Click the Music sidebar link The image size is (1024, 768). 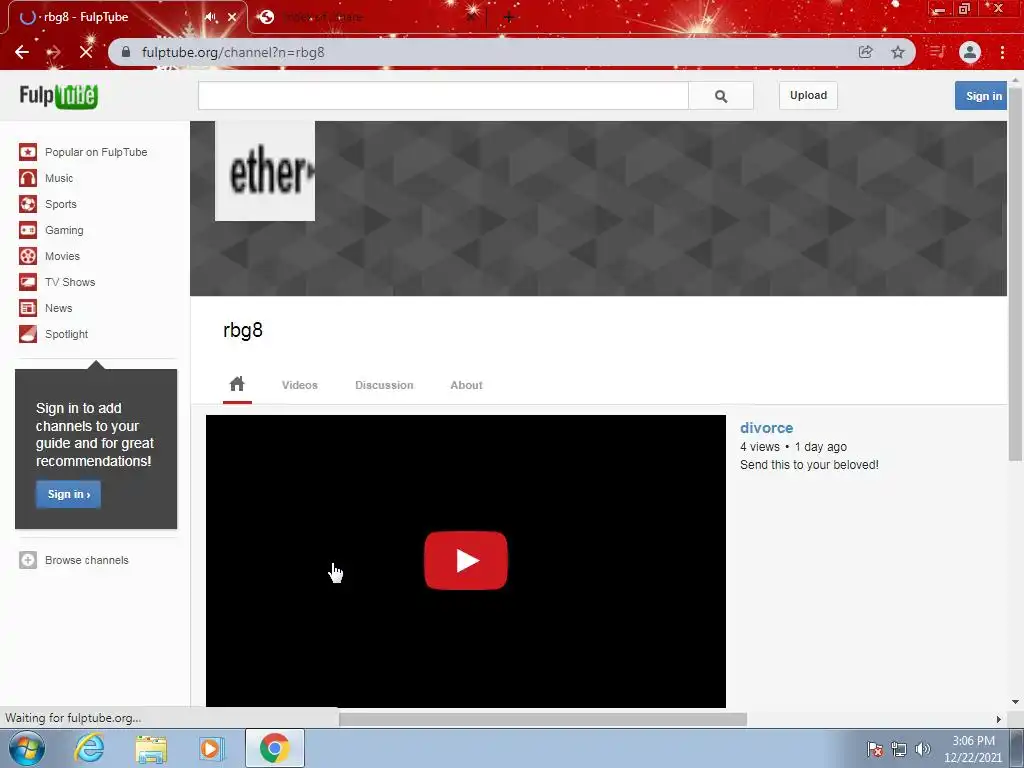tap(59, 178)
